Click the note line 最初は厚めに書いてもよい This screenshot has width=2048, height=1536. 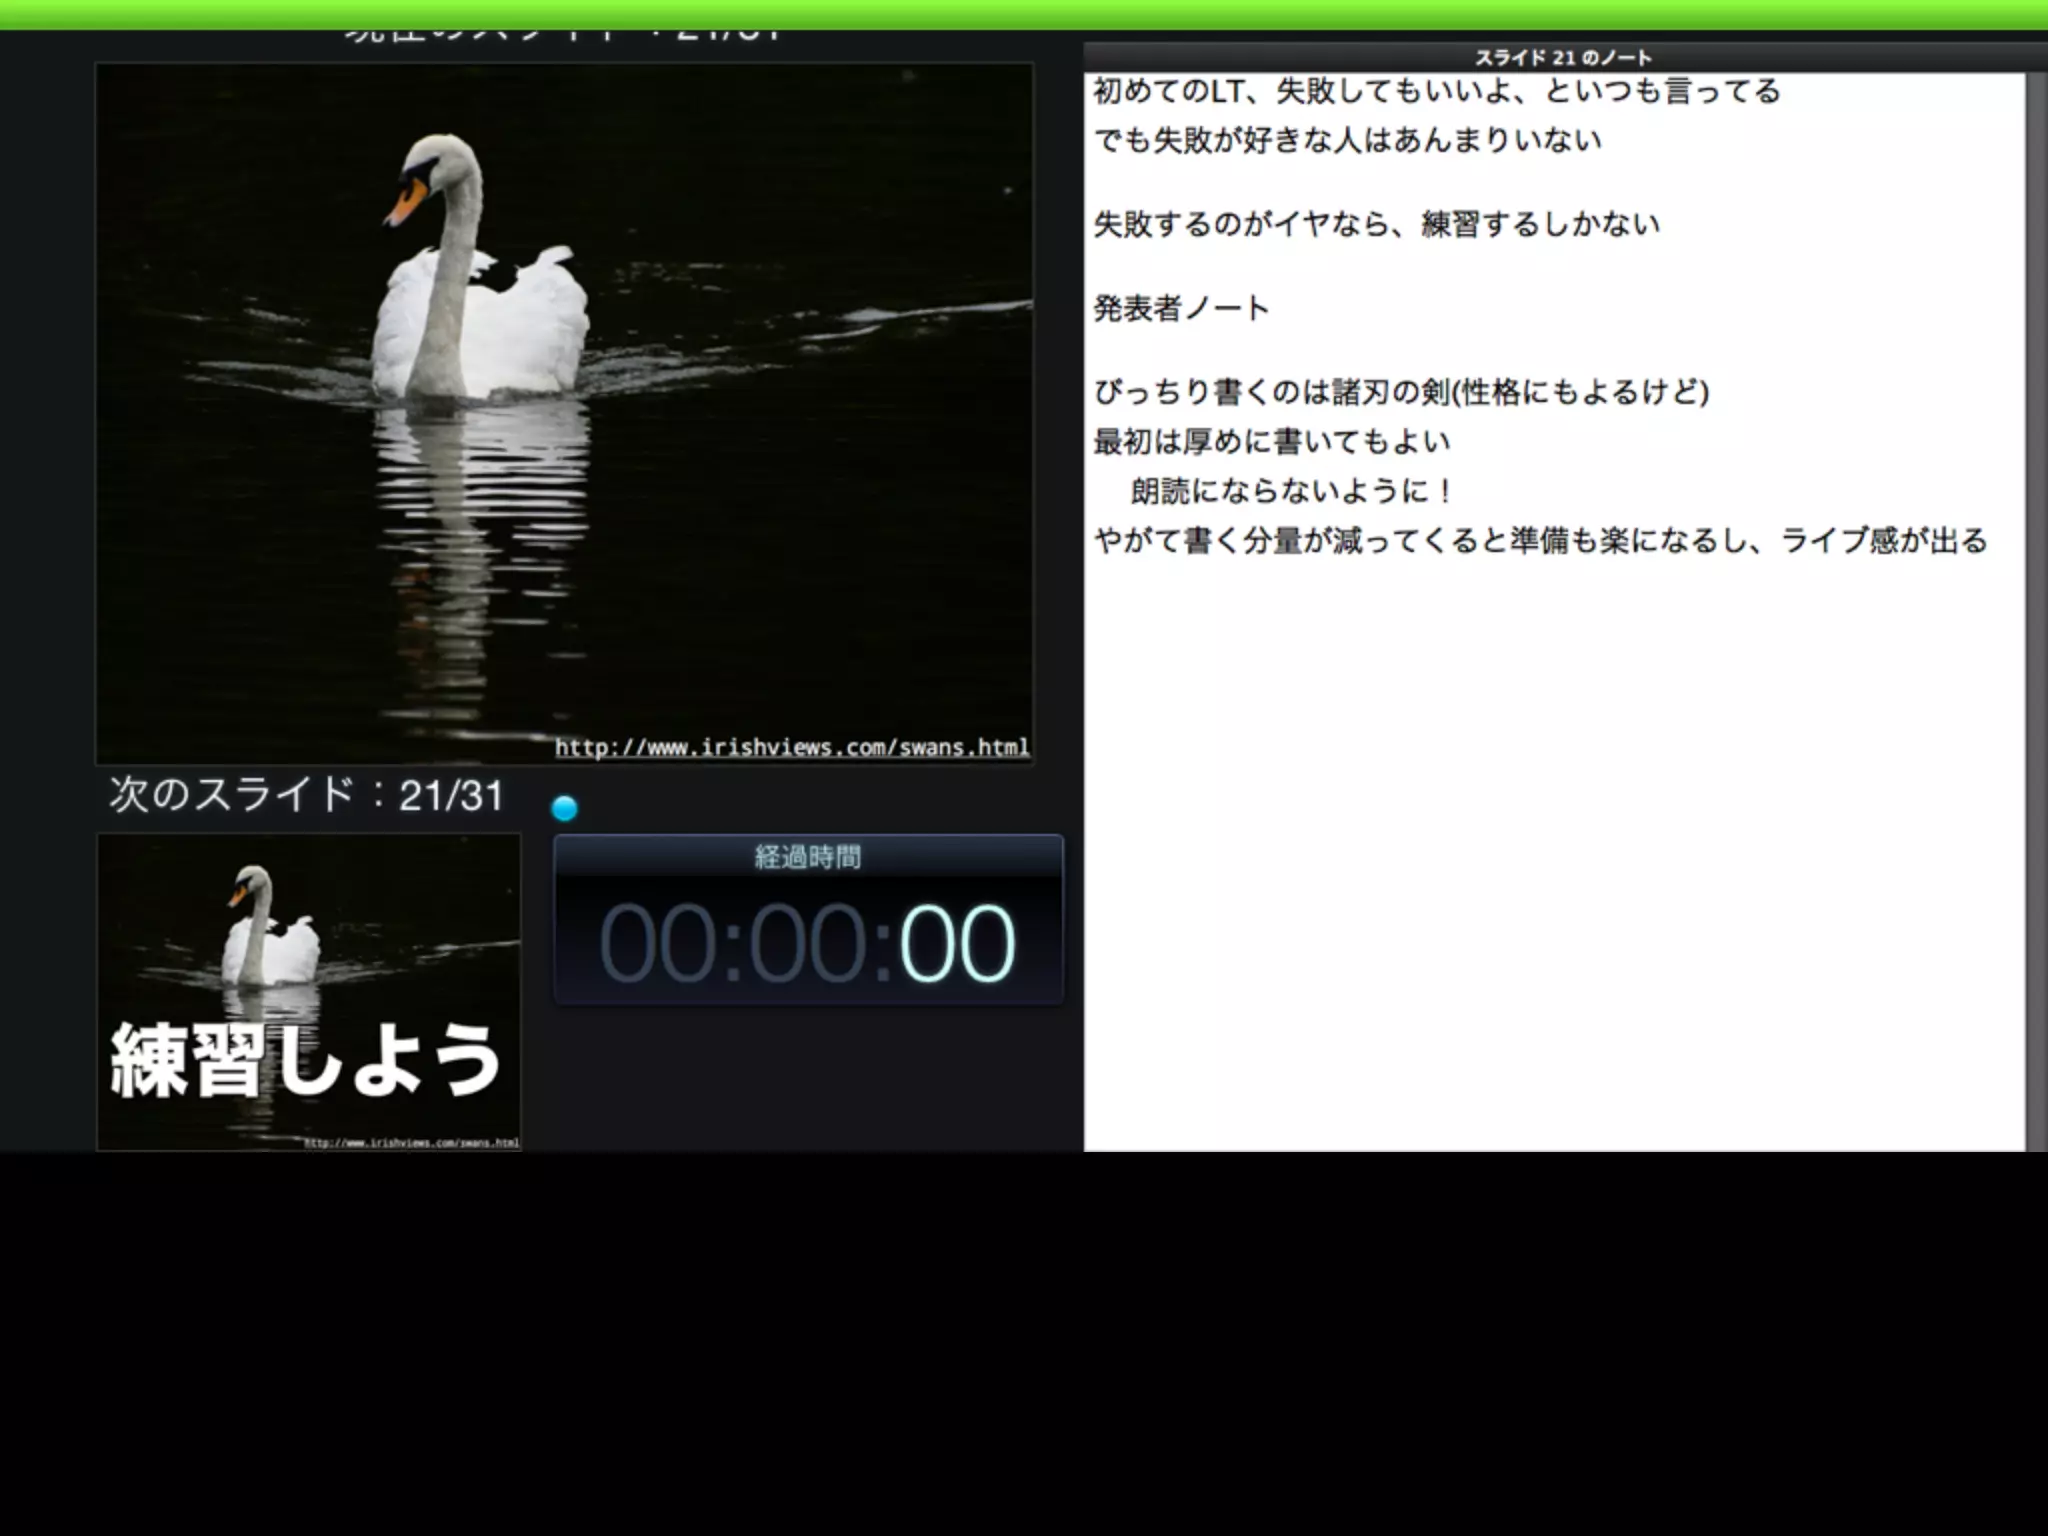tap(1271, 441)
